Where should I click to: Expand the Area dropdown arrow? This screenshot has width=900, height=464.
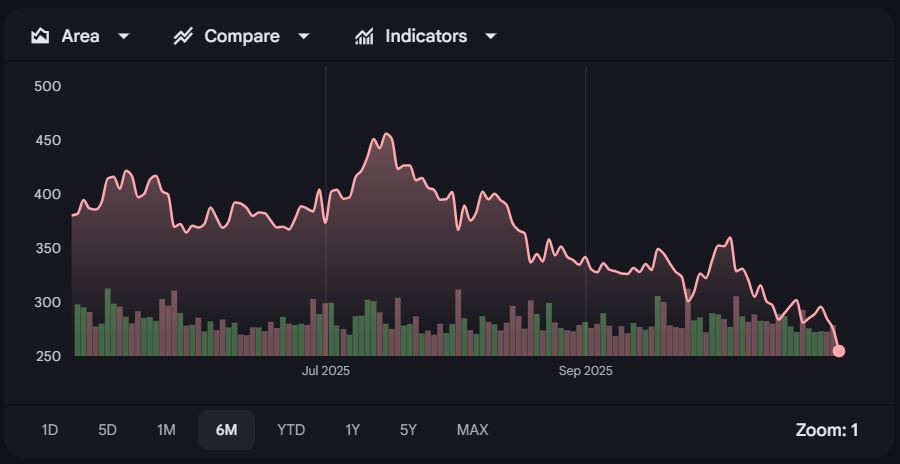point(124,36)
